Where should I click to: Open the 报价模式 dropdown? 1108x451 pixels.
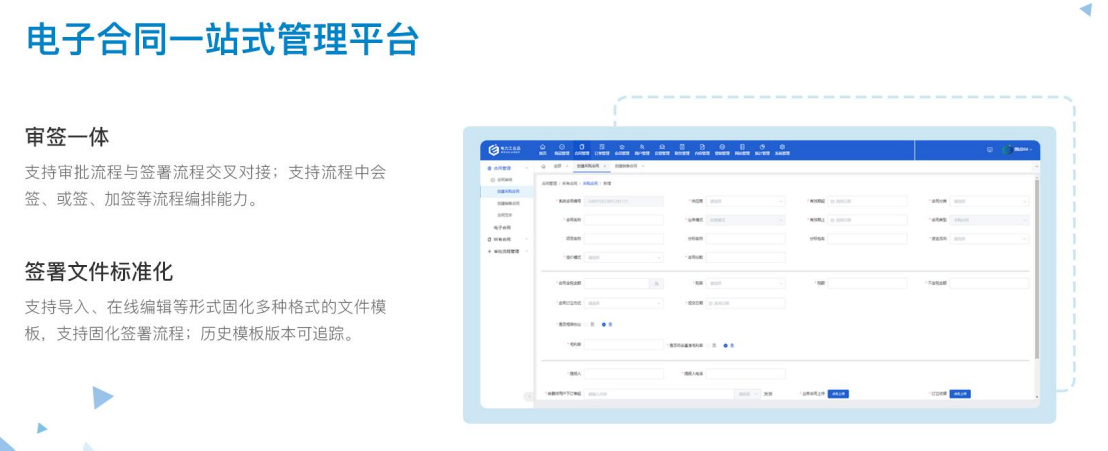(624, 257)
